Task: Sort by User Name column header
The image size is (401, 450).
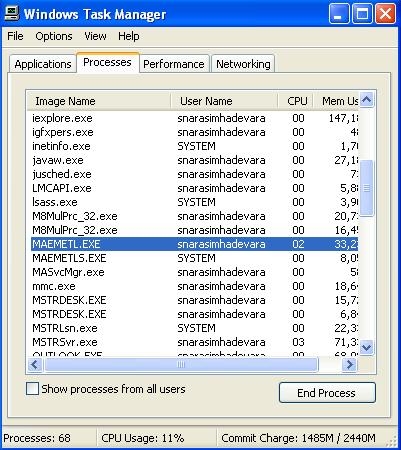Action: 224,101
